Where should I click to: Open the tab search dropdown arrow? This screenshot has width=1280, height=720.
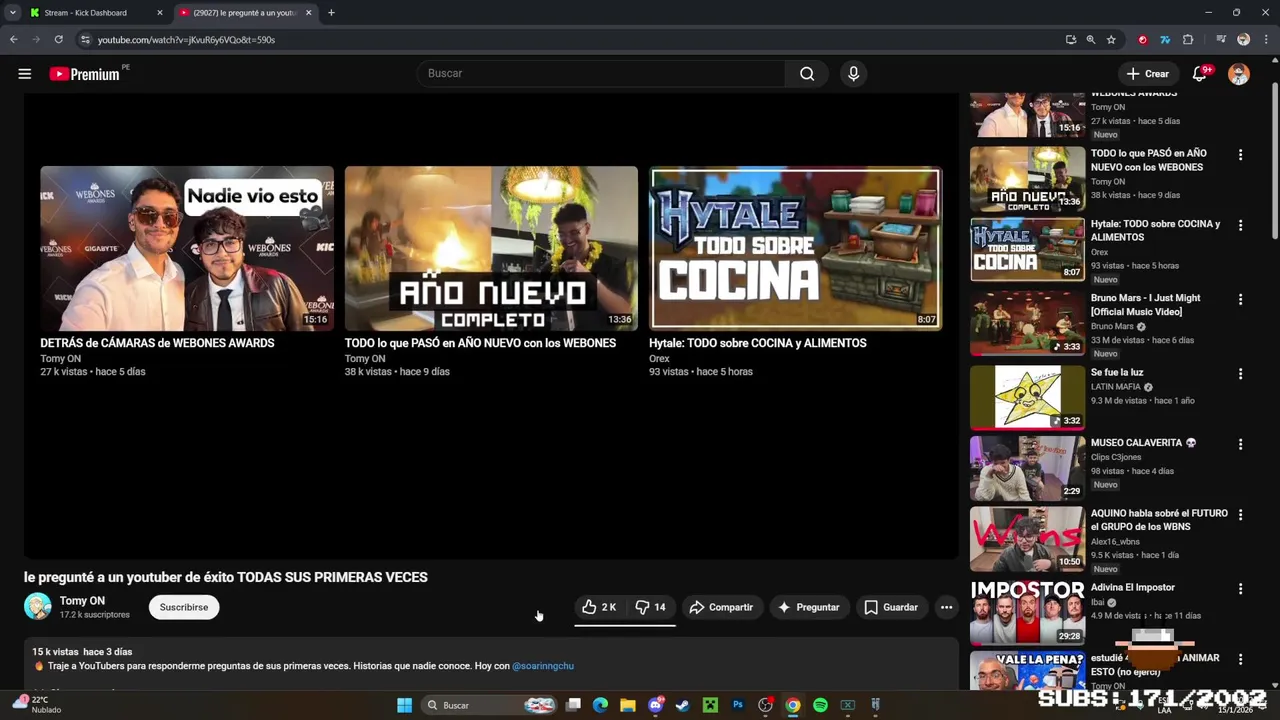coord(12,13)
